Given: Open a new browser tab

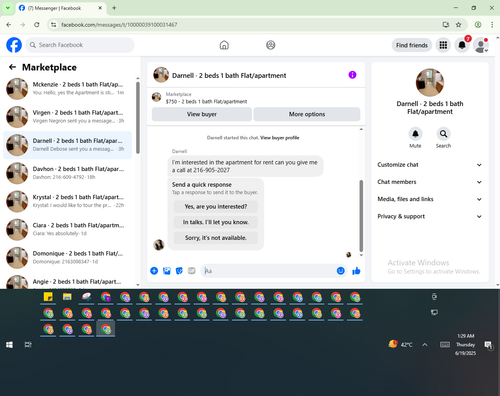Looking at the screenshot, I should pyautogui.click(x=114, y=8).
